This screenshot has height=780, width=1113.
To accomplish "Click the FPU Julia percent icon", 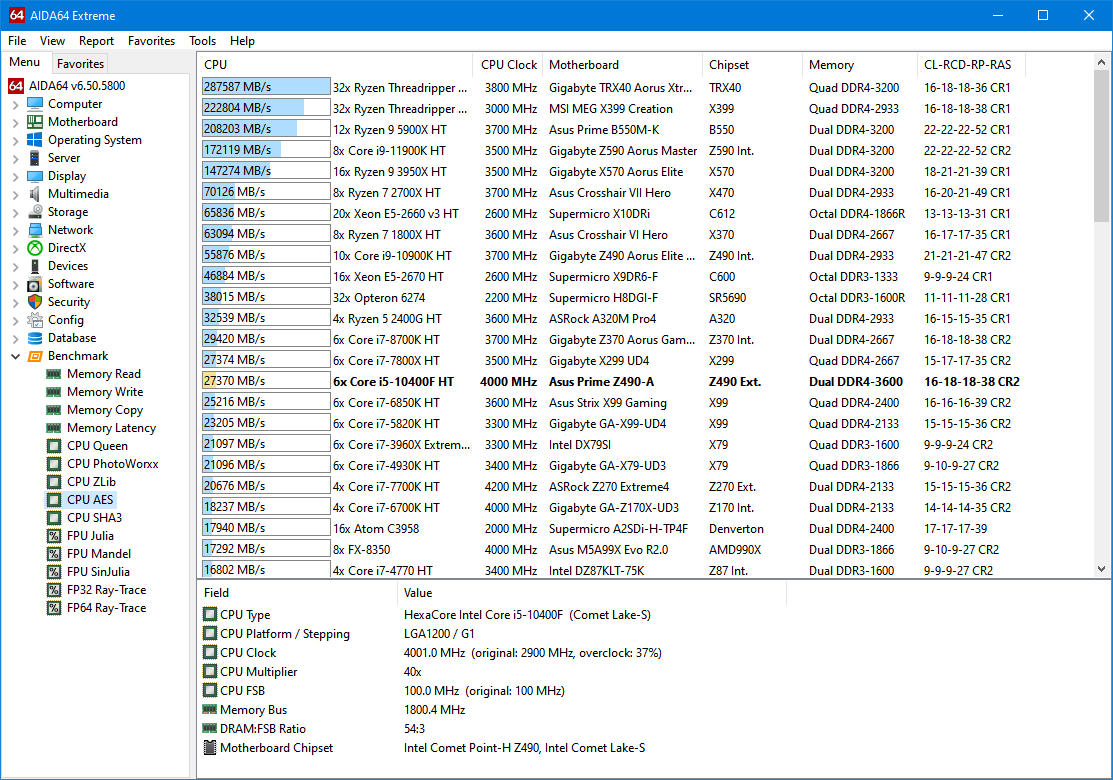I will [x=54, y=536].
